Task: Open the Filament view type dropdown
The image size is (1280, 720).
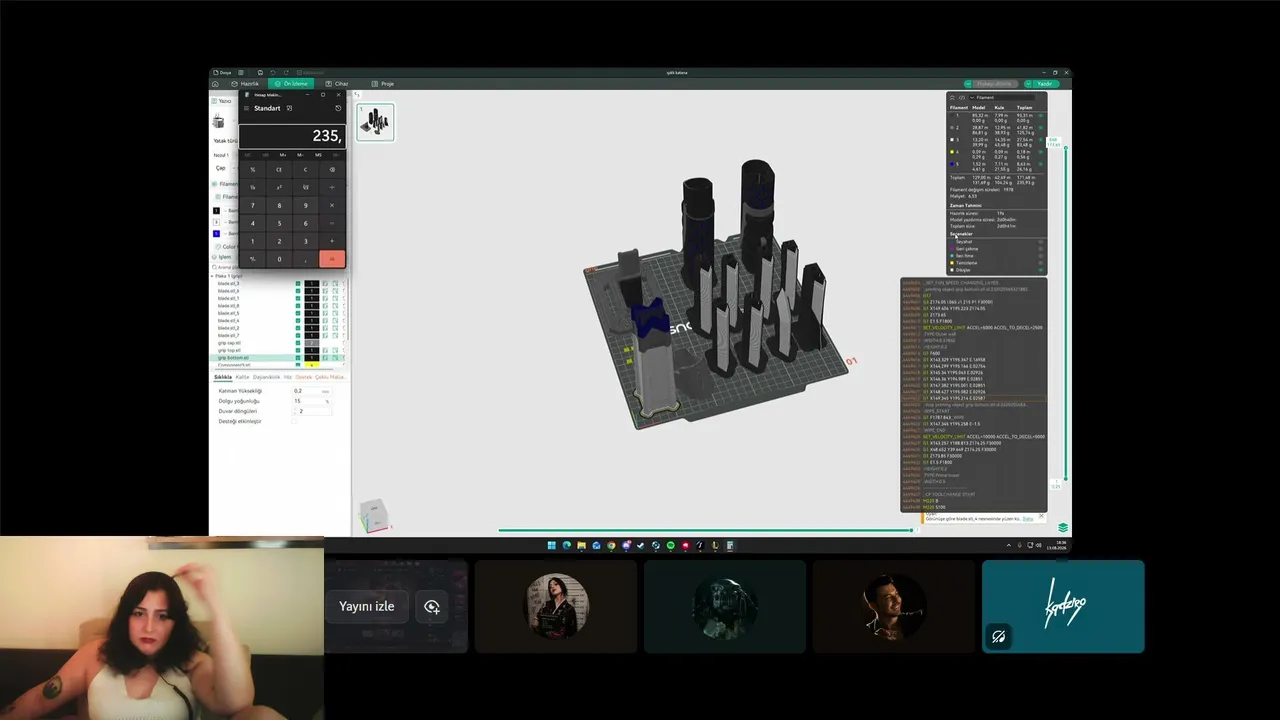Action: [1001, 97]
